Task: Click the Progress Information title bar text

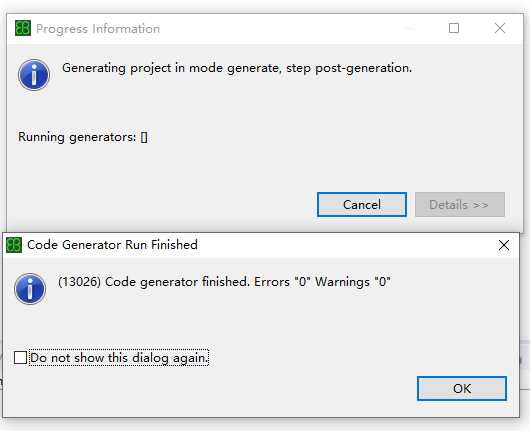Action: tap(98, 29)
